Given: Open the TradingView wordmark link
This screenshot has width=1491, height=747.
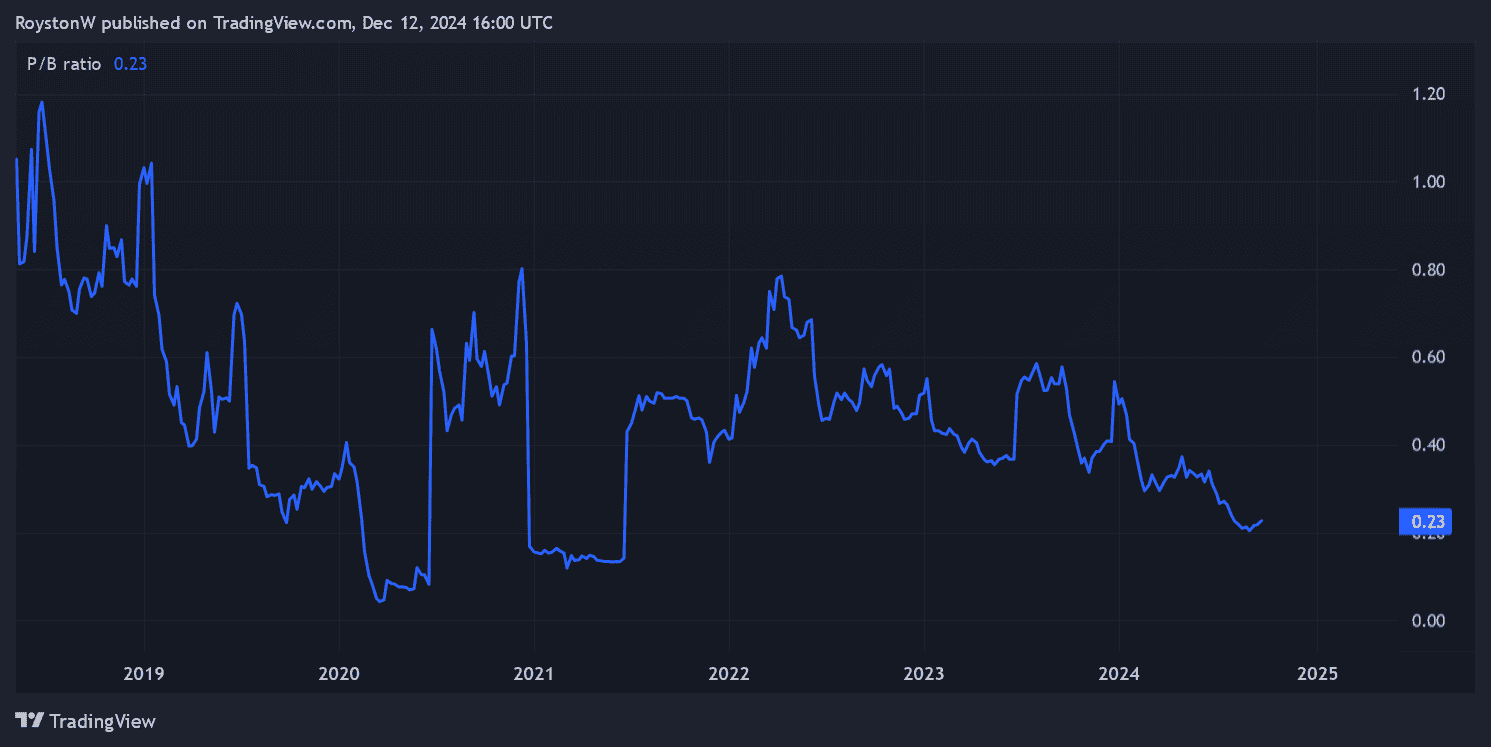Looking at the screenshot, I should coord(102,721).
